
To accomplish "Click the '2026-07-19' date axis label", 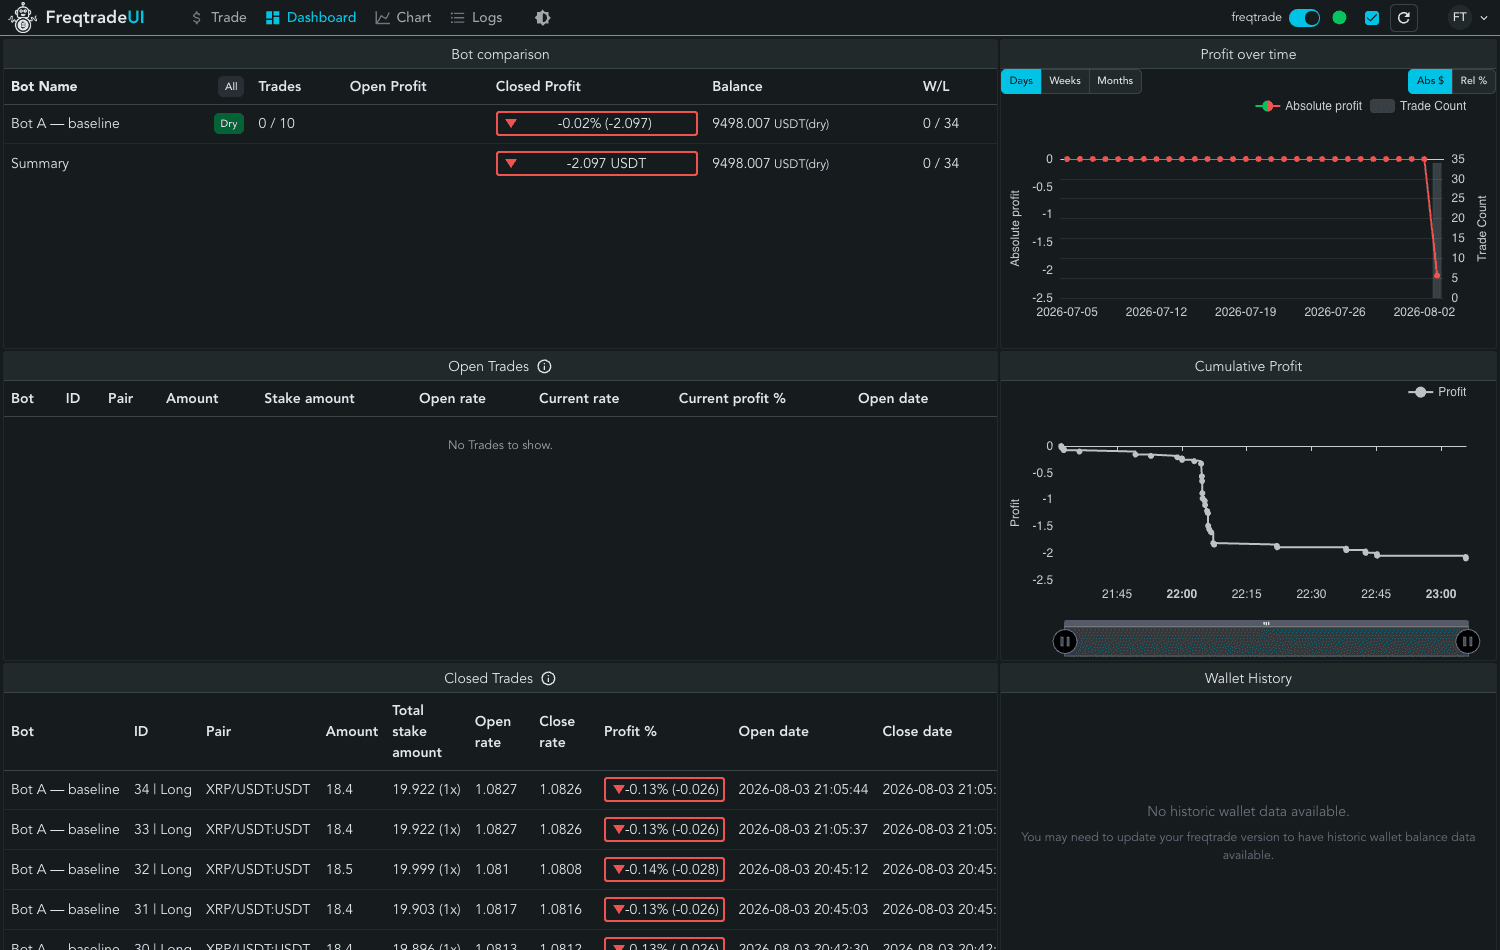I will 1245,312.
